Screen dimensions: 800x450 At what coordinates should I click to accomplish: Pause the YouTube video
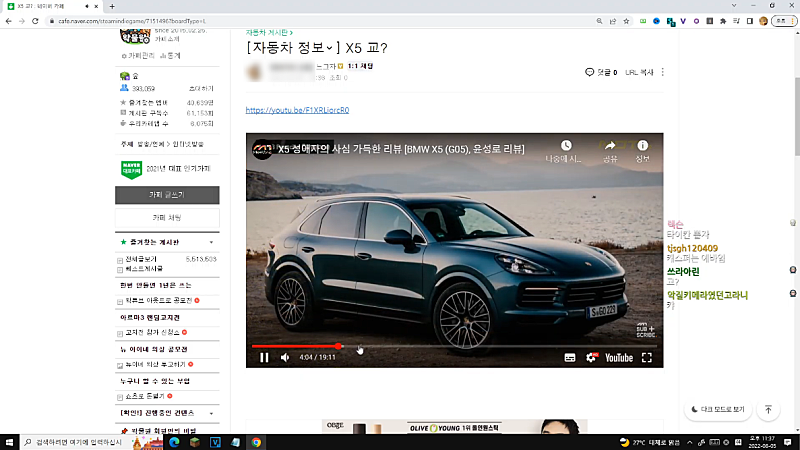pos(264,358)
